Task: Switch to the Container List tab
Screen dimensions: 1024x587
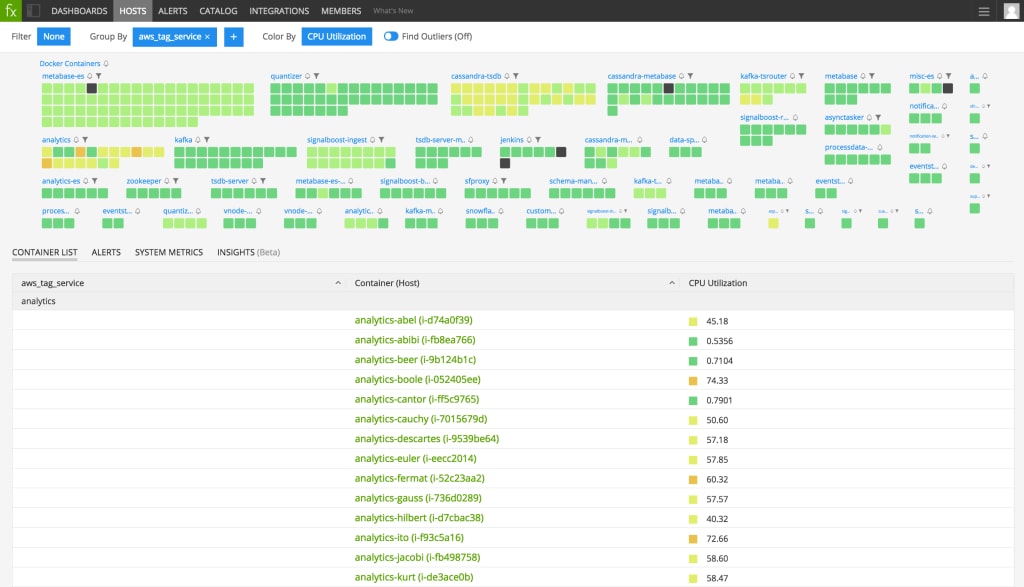Action: (44, 252)
